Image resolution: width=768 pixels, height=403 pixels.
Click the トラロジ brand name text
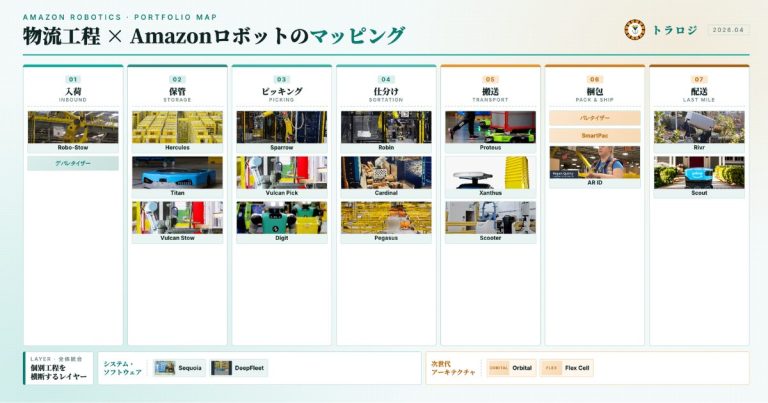tap(674, 30)
